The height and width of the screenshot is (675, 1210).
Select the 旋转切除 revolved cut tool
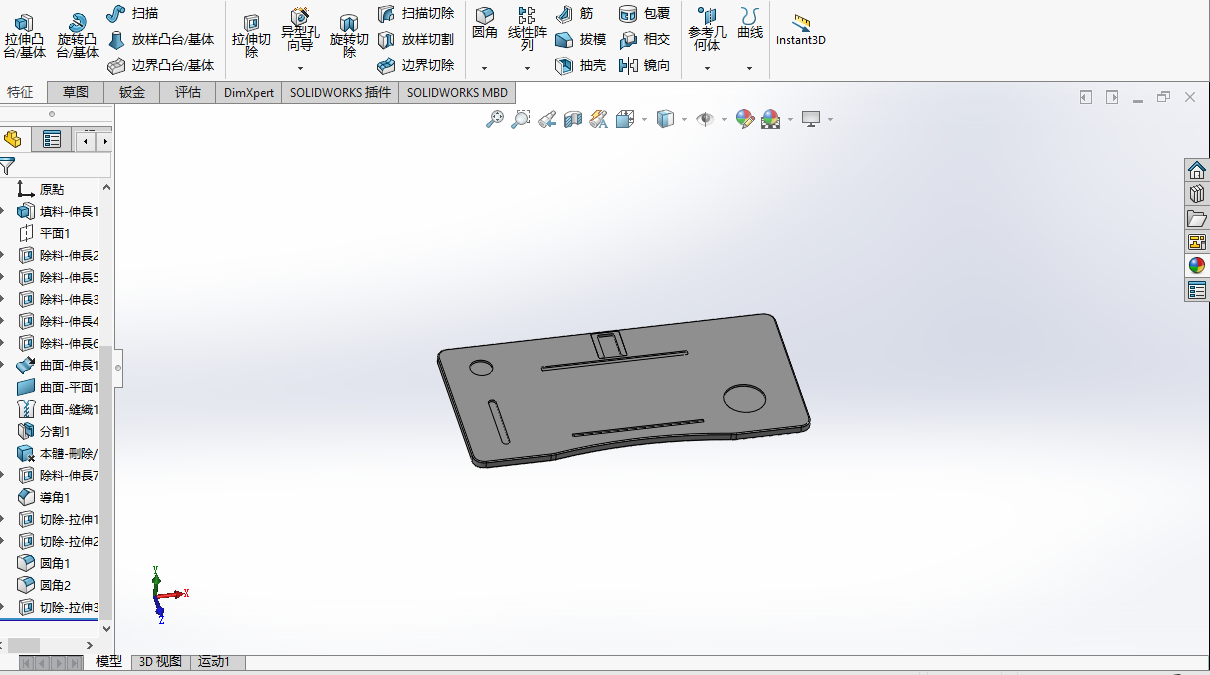(349, 35)
